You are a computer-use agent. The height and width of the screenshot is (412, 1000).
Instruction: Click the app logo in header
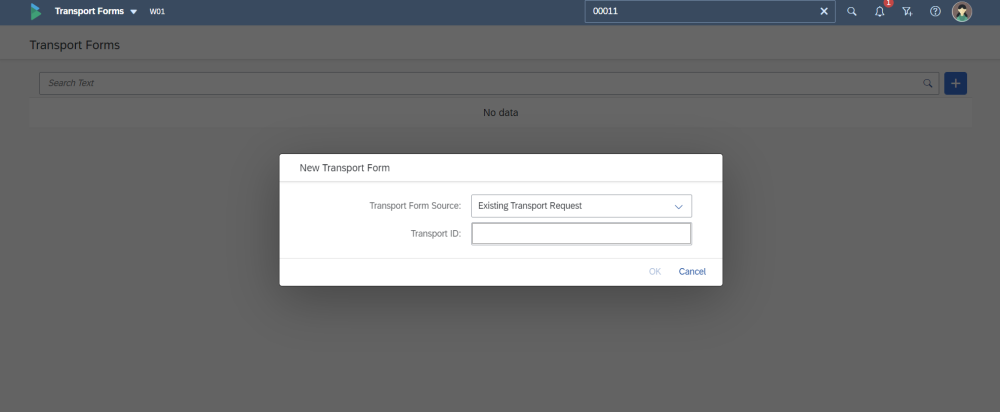[x=36, y=12]
